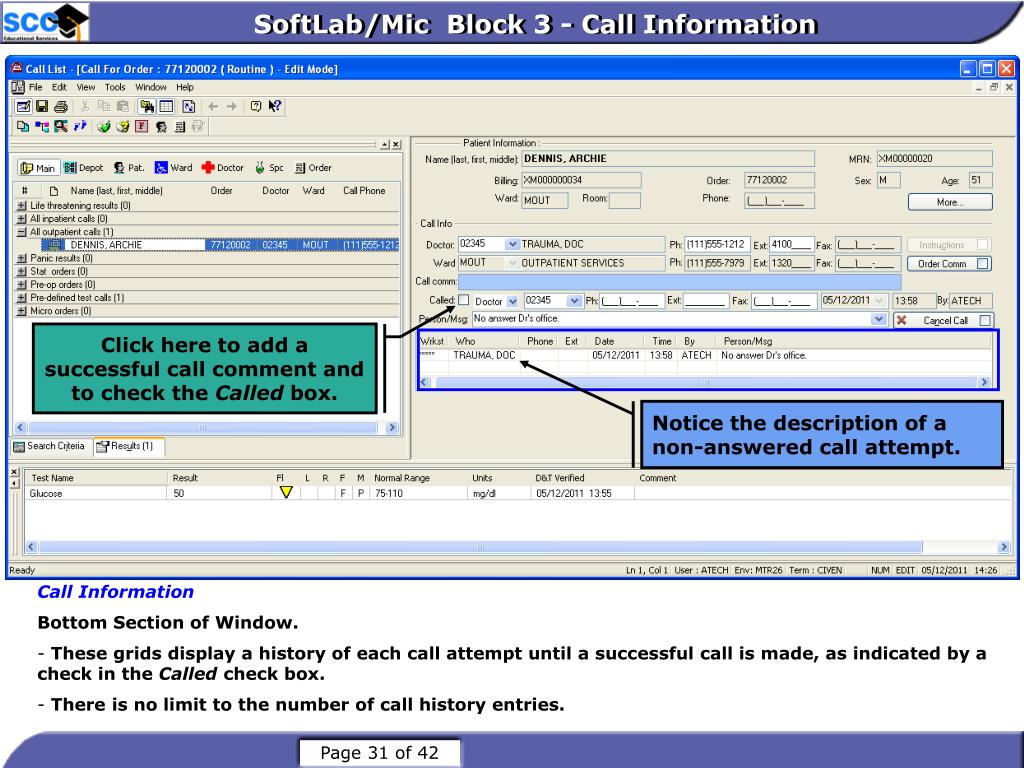Click the red F toolbar icon

[141, 126]
